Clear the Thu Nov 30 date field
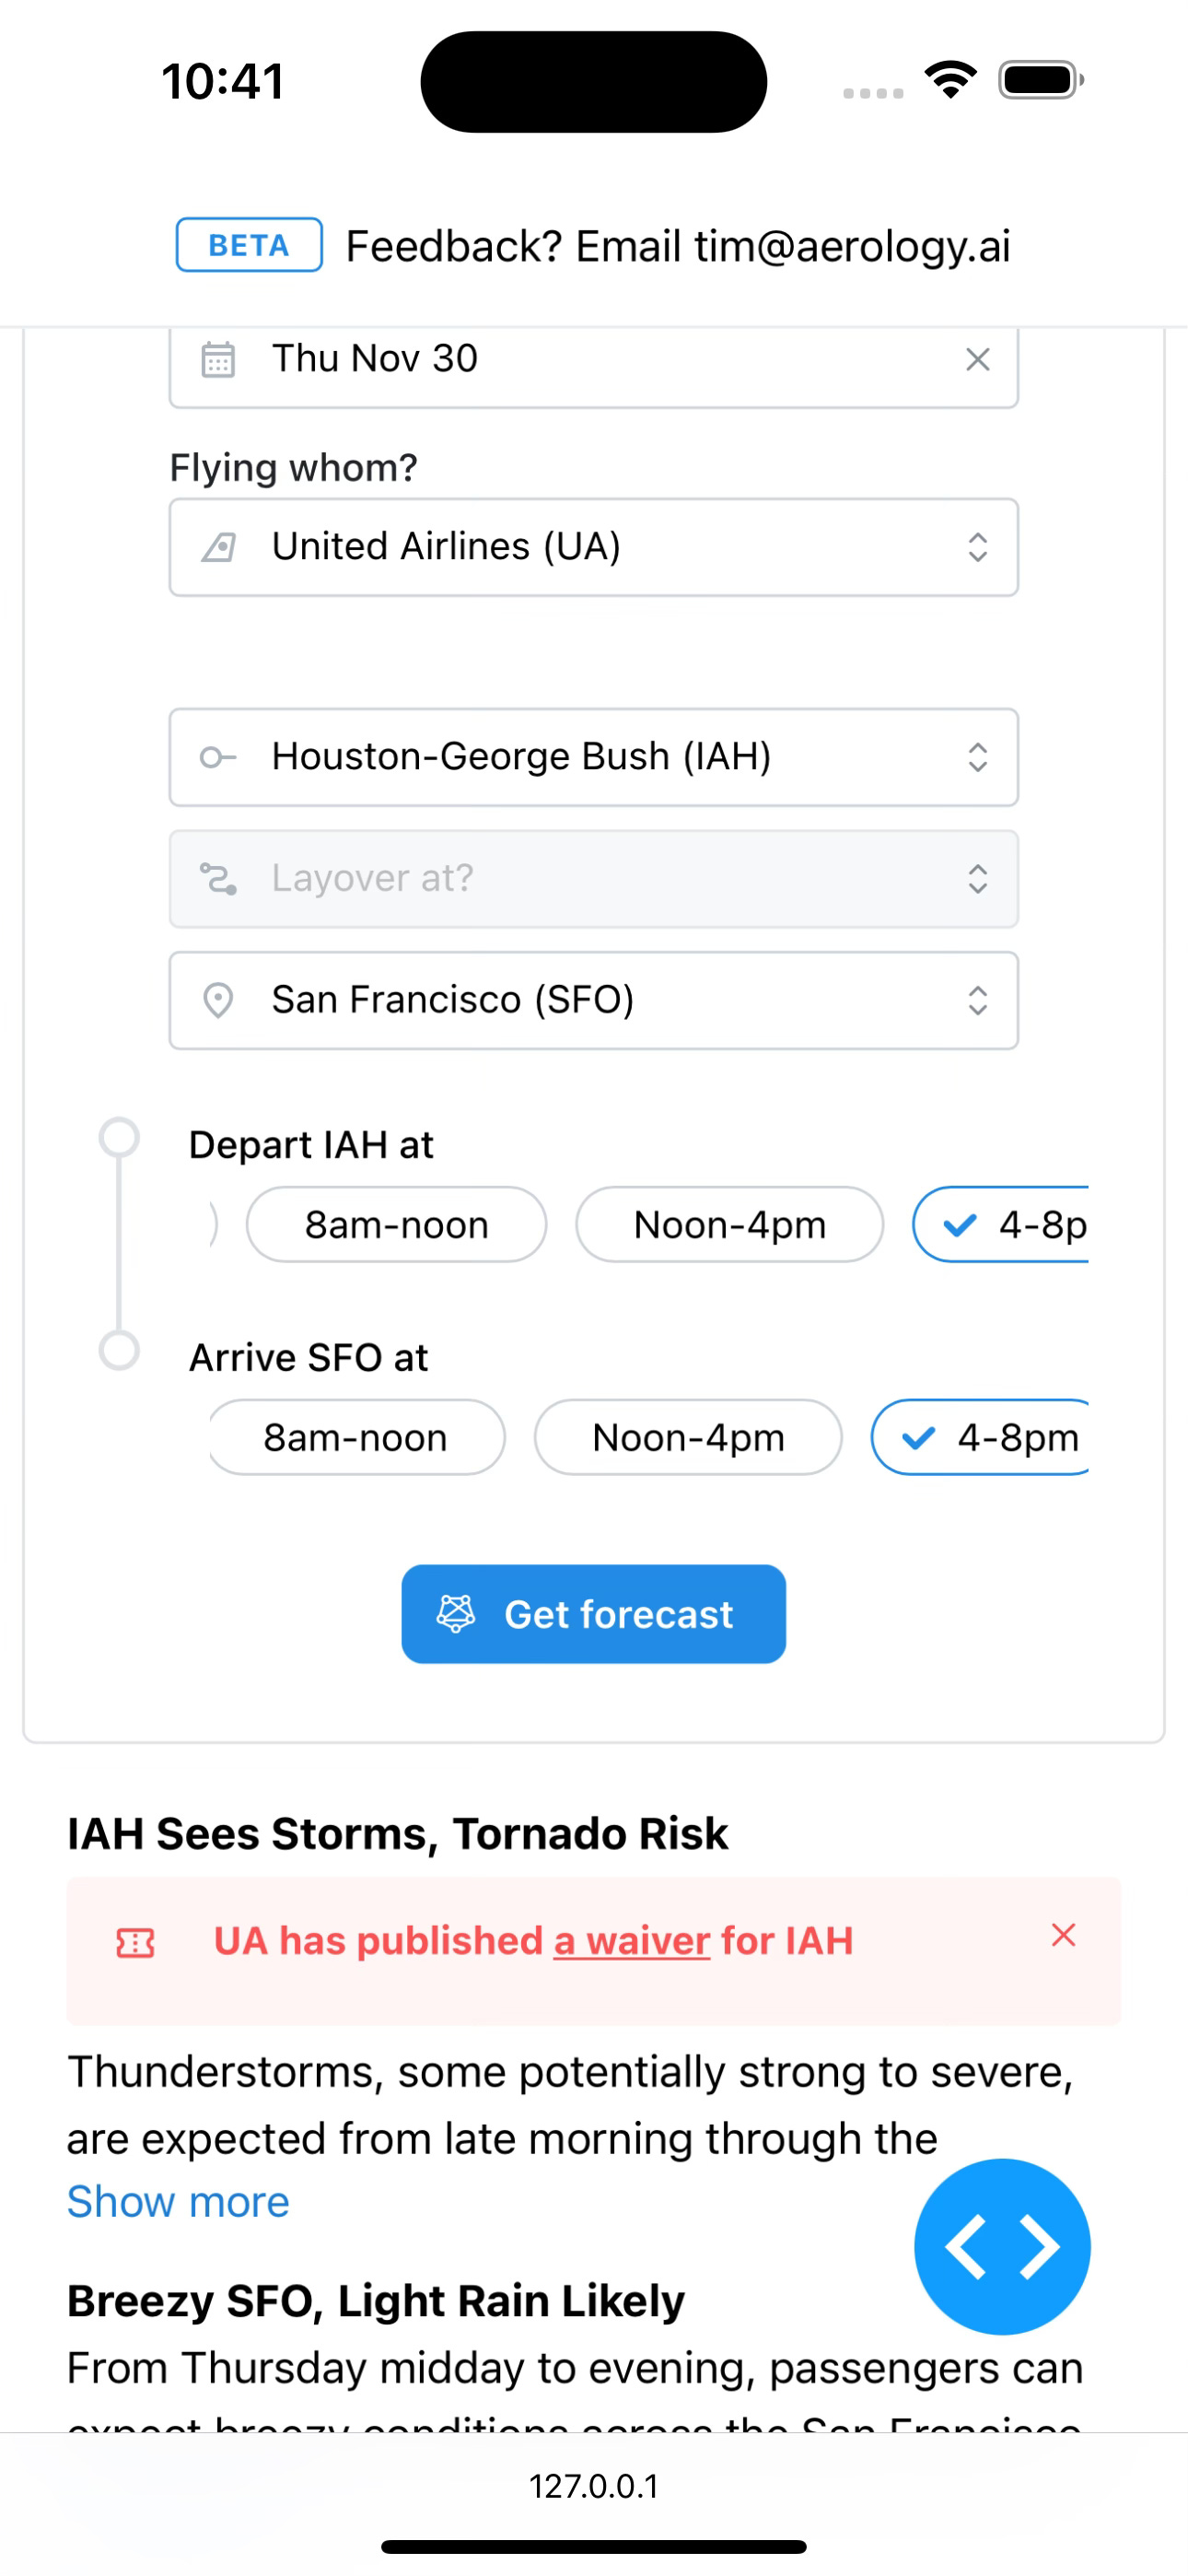 [x=977, y=359]
